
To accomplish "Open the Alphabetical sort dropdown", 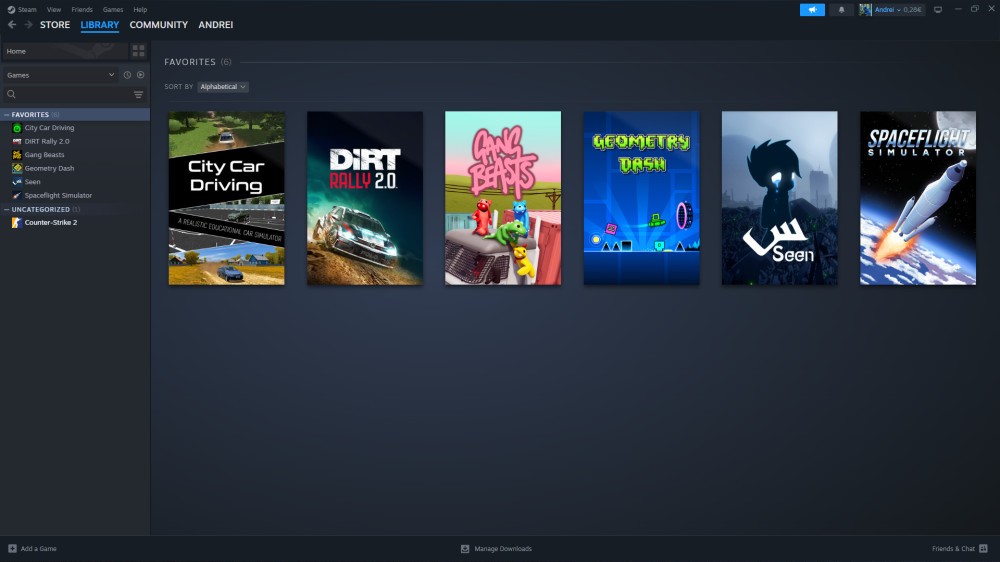I will pyautogui.click(x=222, y=87).
